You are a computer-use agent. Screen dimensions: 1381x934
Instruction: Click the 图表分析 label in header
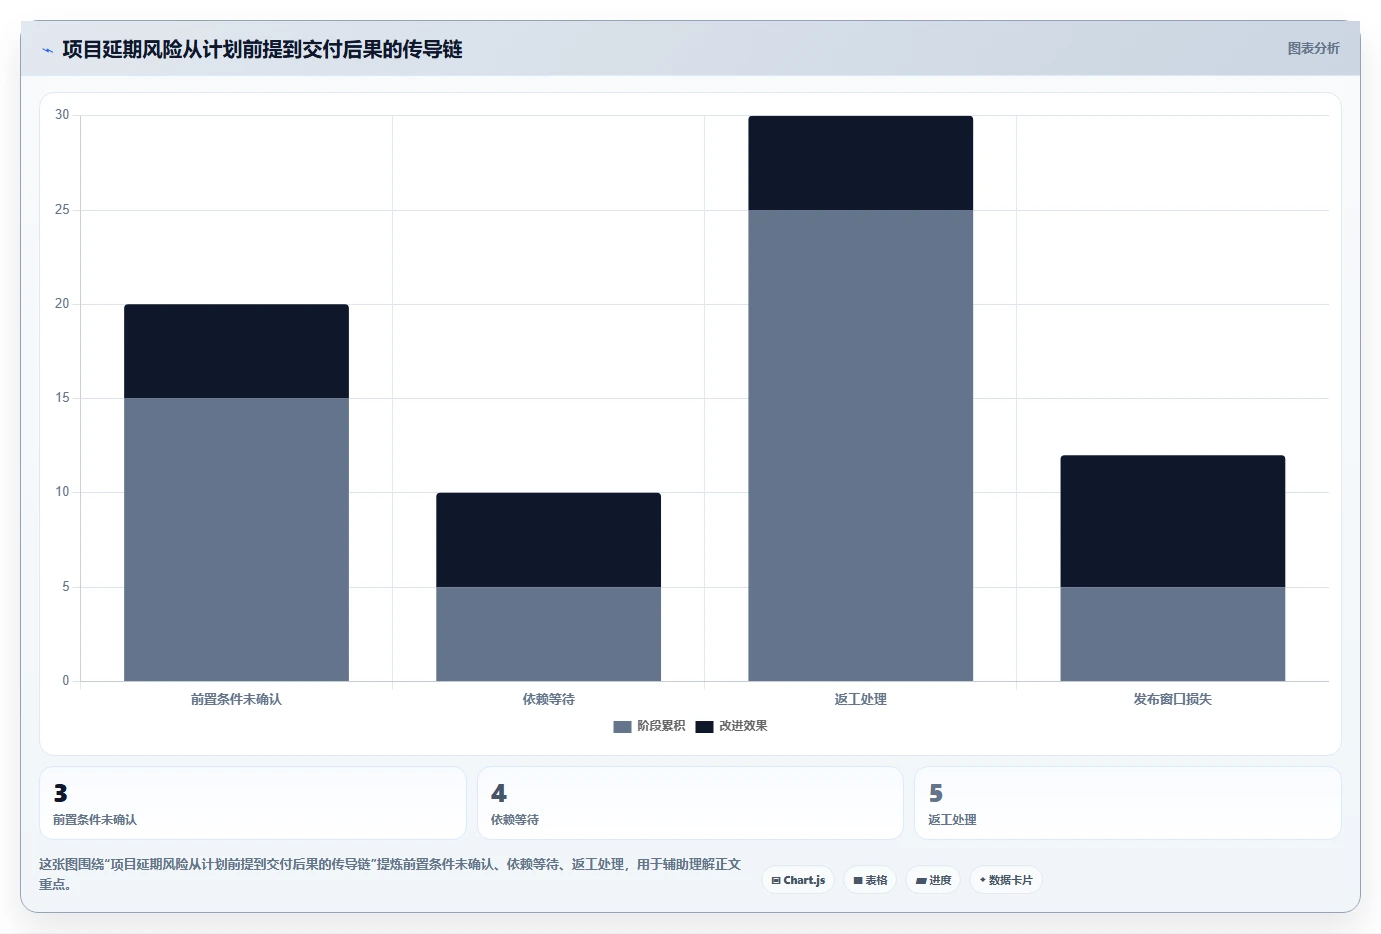1313,48
